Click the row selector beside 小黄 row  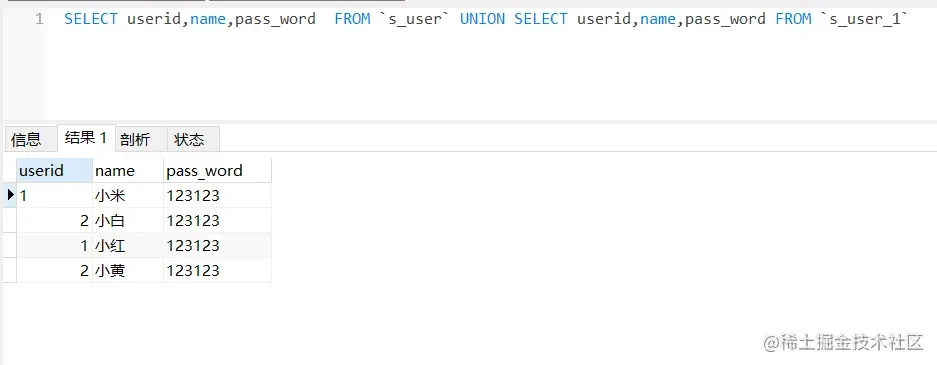coord(10,271)
